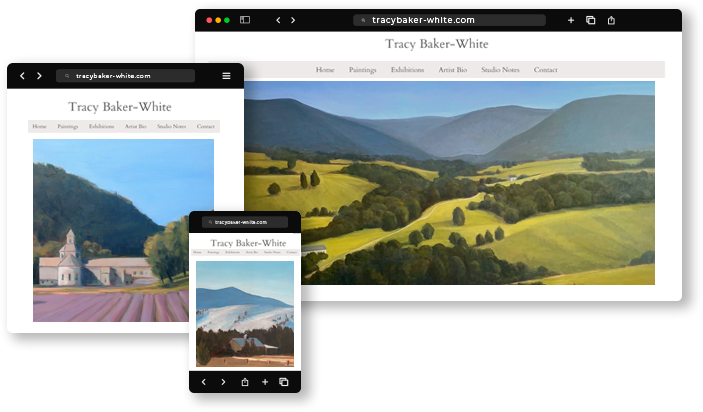Open the hamburger menu in tablet browser
Viewport: 703px width, 412px height.
[x=226, y=76]
